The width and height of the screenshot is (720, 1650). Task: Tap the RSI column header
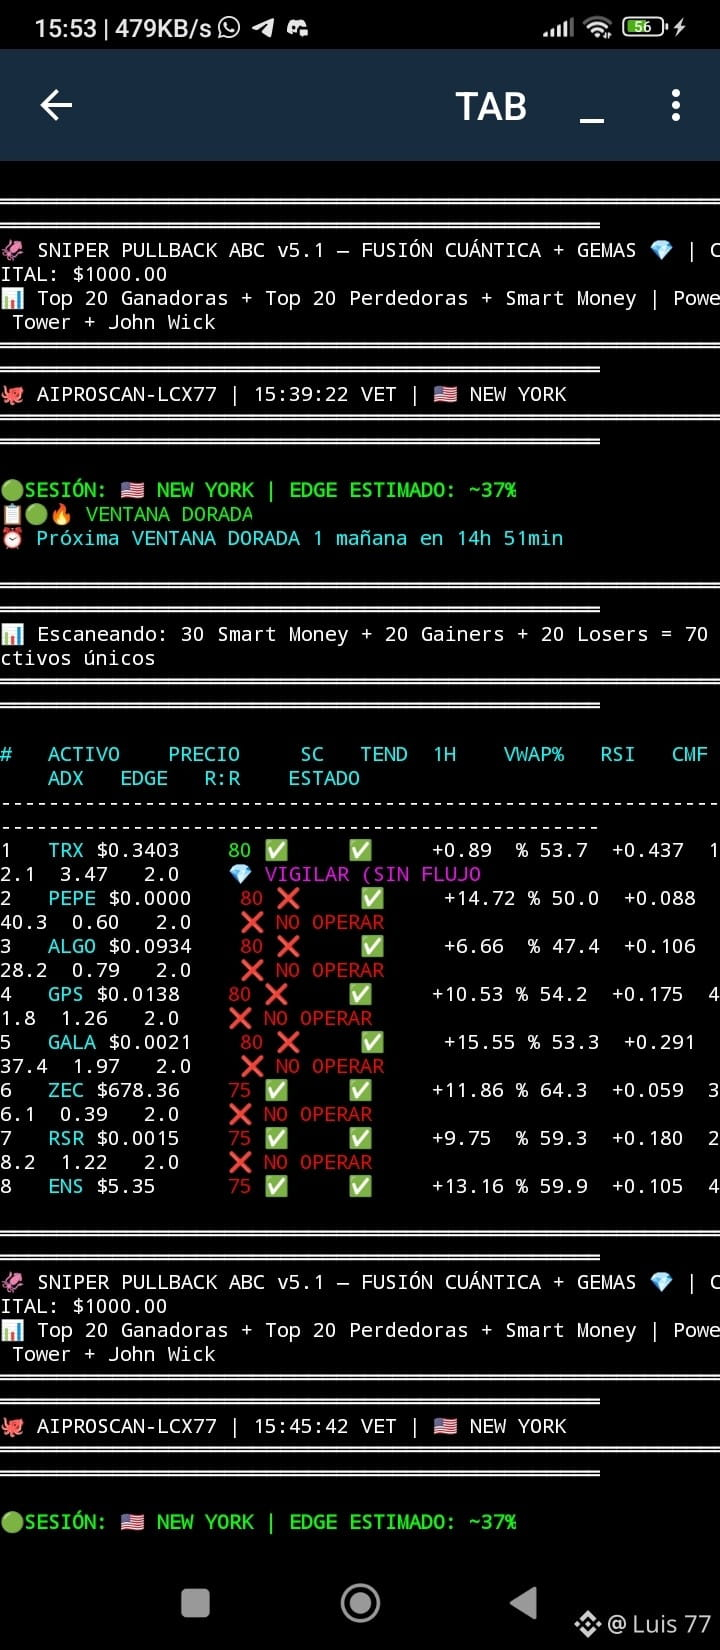(x=618, y=754)
